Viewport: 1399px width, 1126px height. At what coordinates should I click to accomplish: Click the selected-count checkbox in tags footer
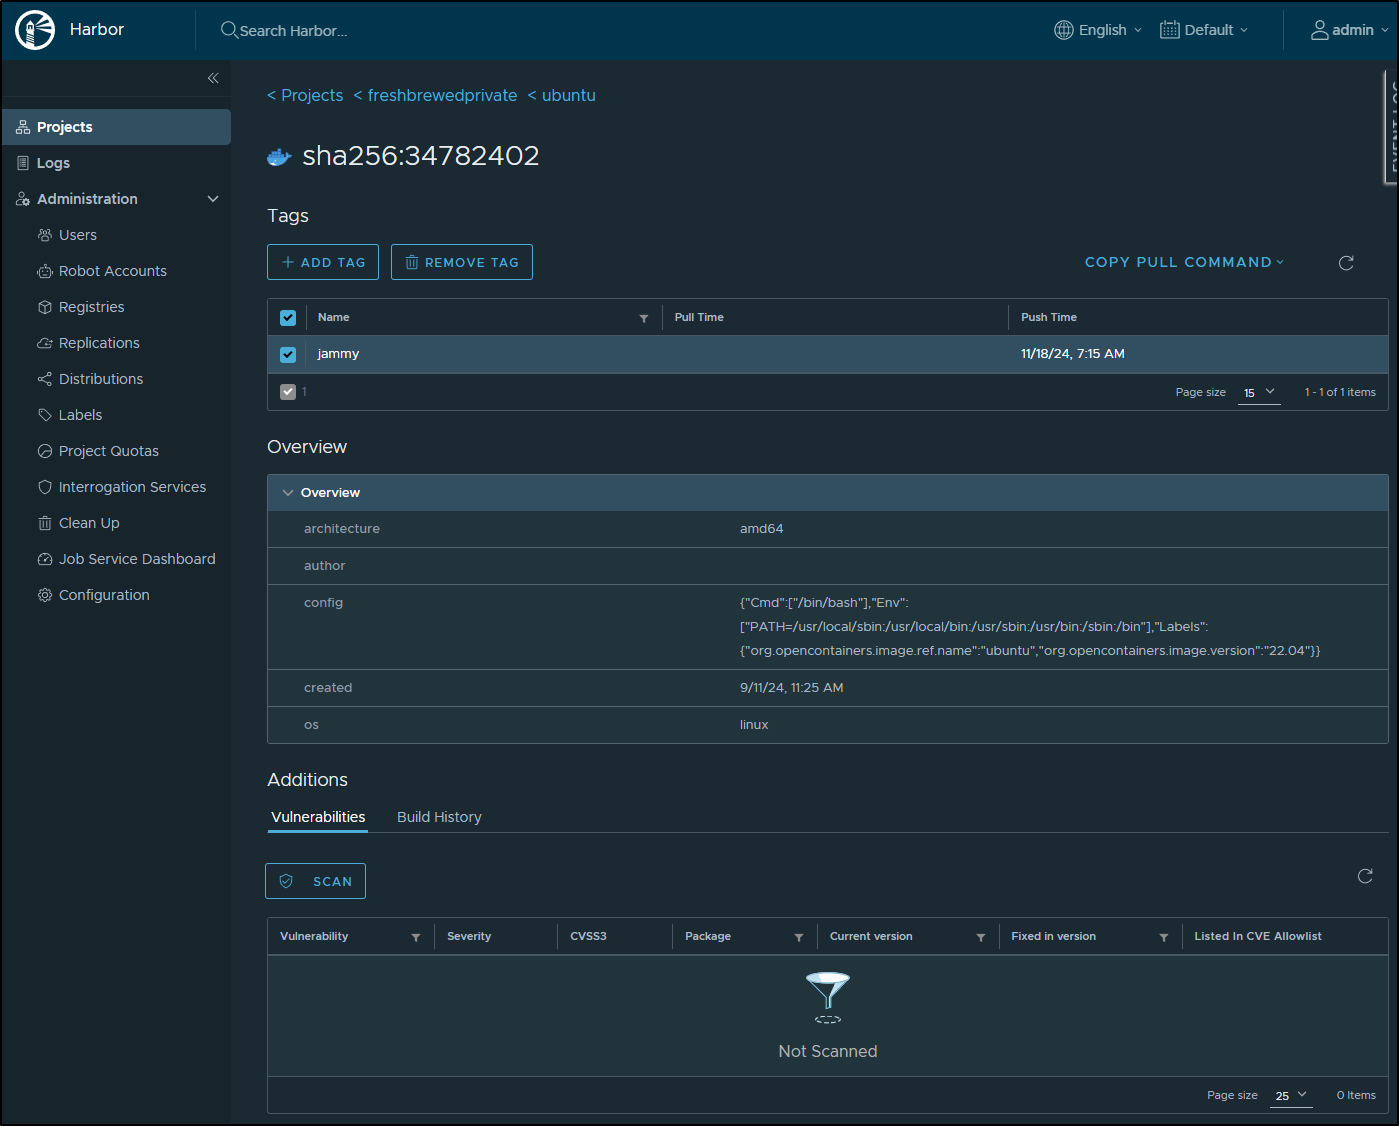click(288, 392)
